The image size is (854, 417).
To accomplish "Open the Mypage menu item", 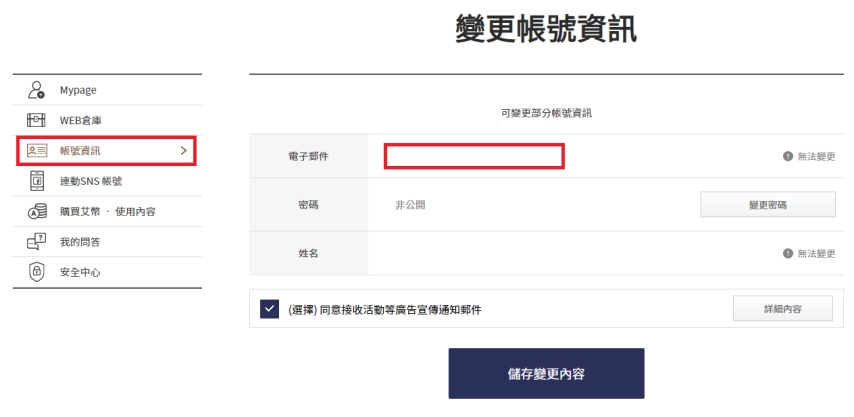I will click(x=78, y=90).
